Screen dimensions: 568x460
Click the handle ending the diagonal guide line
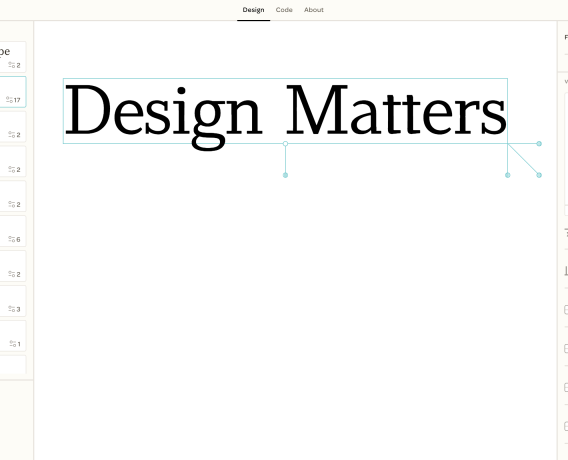539,175
